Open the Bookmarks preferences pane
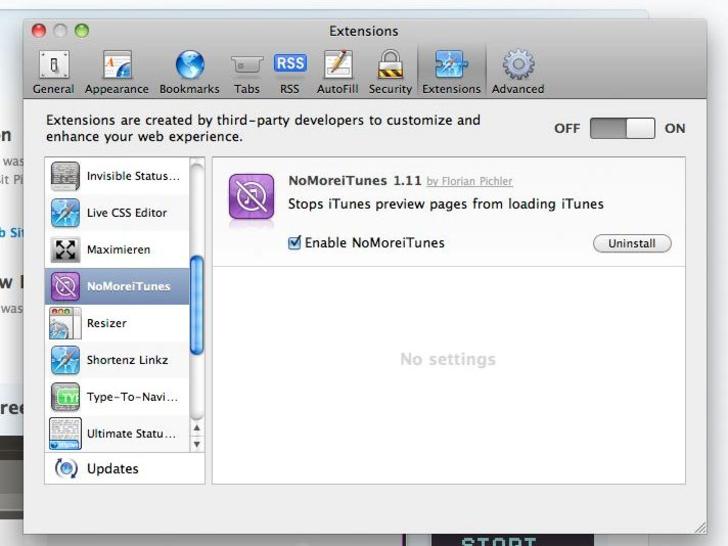 tap(189, 72)
